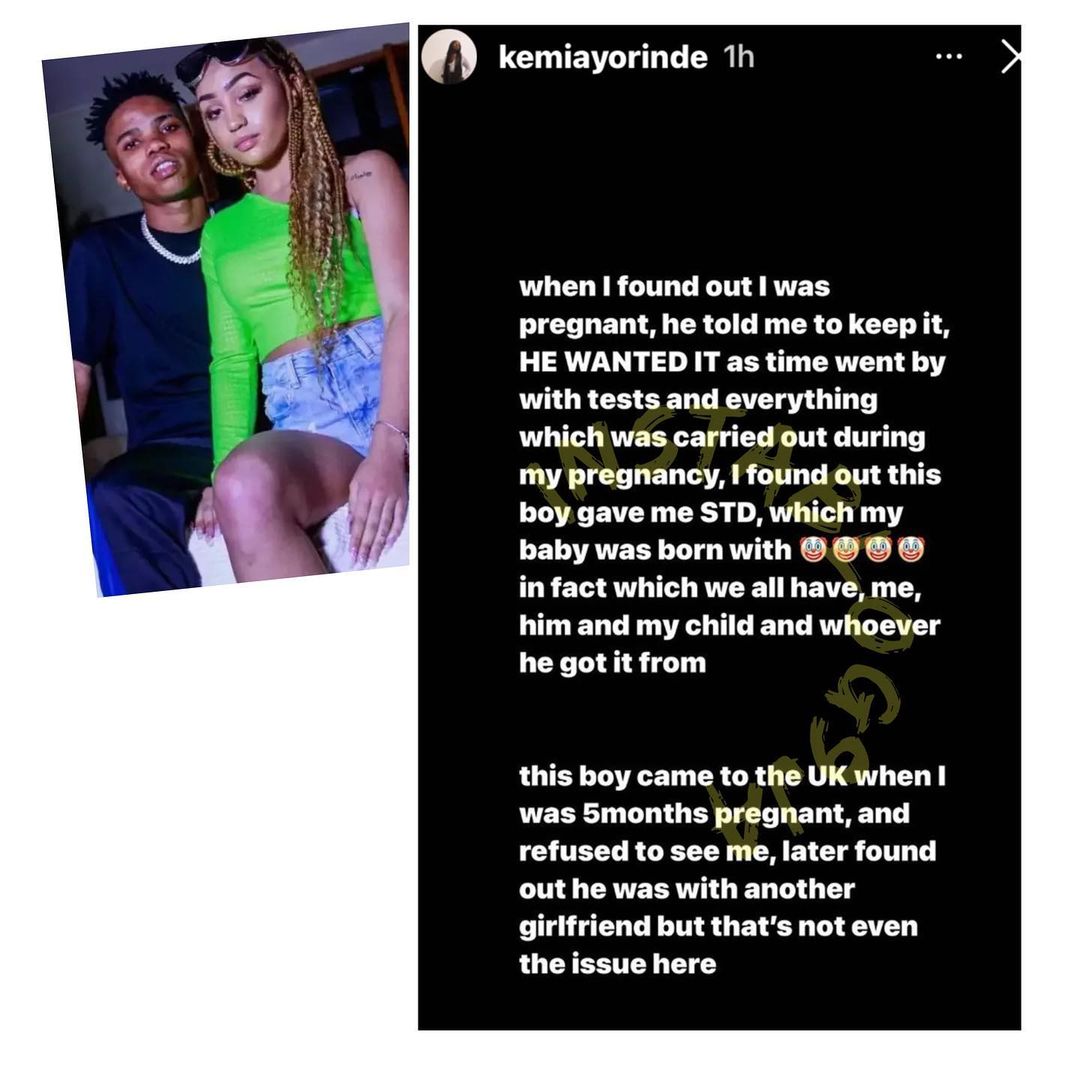The height and width of the screenshot is (1080, 1080).
Task: Click the line 'he got it from'
Action: pyautogui.click(x=613, y=663)
